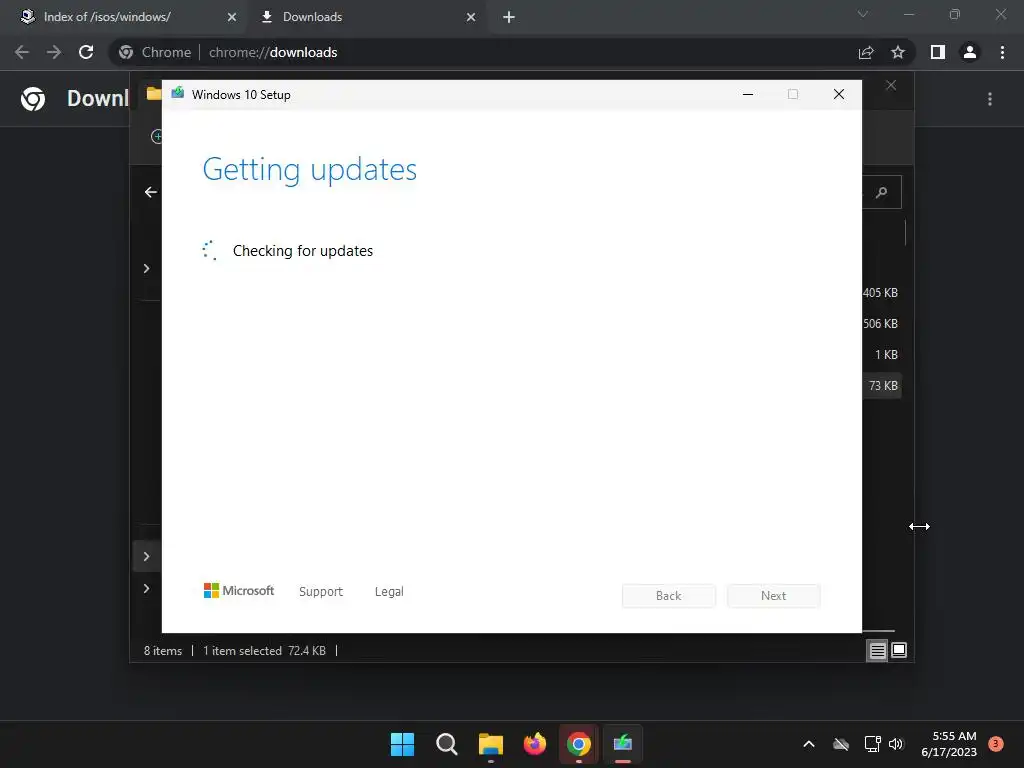Open Downloads page three-dot more actions menu

pos(990,99)
